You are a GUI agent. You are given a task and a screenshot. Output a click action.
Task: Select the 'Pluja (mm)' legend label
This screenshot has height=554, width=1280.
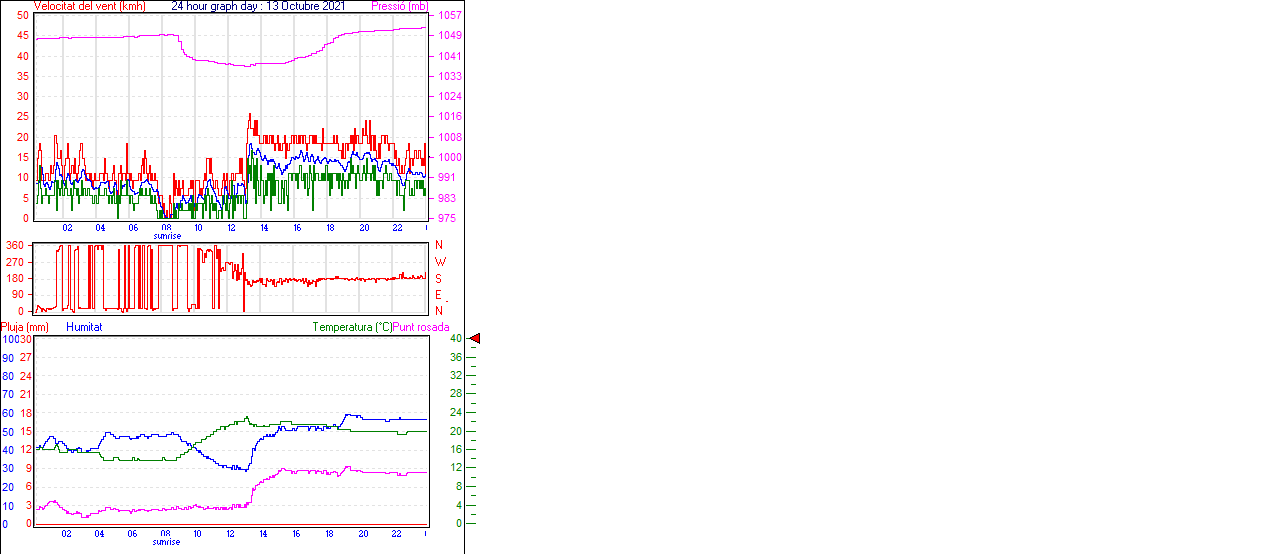pyautogui.click(x=25, y=327)
